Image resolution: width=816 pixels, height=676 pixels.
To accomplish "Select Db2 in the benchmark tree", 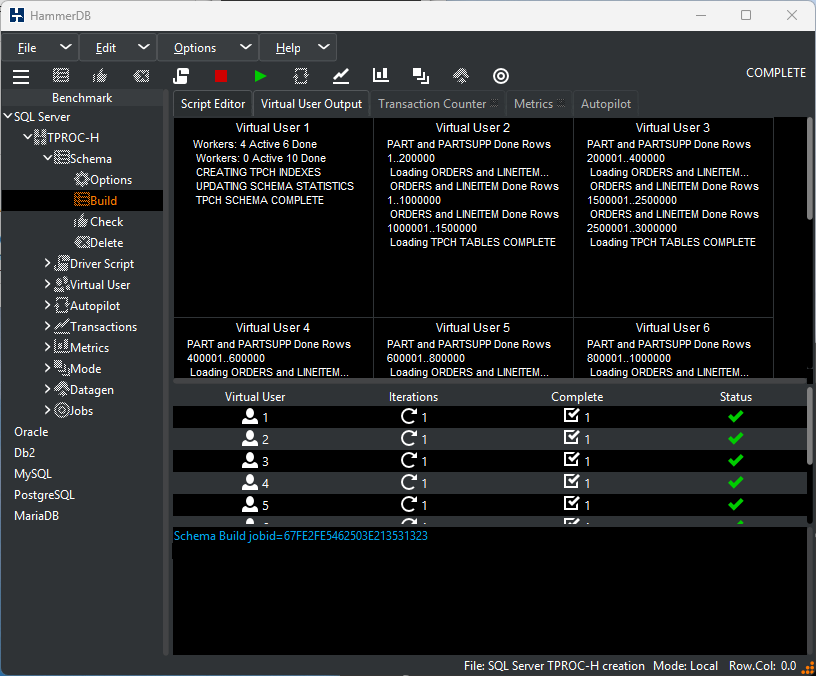I will click(x=24, y=453).
